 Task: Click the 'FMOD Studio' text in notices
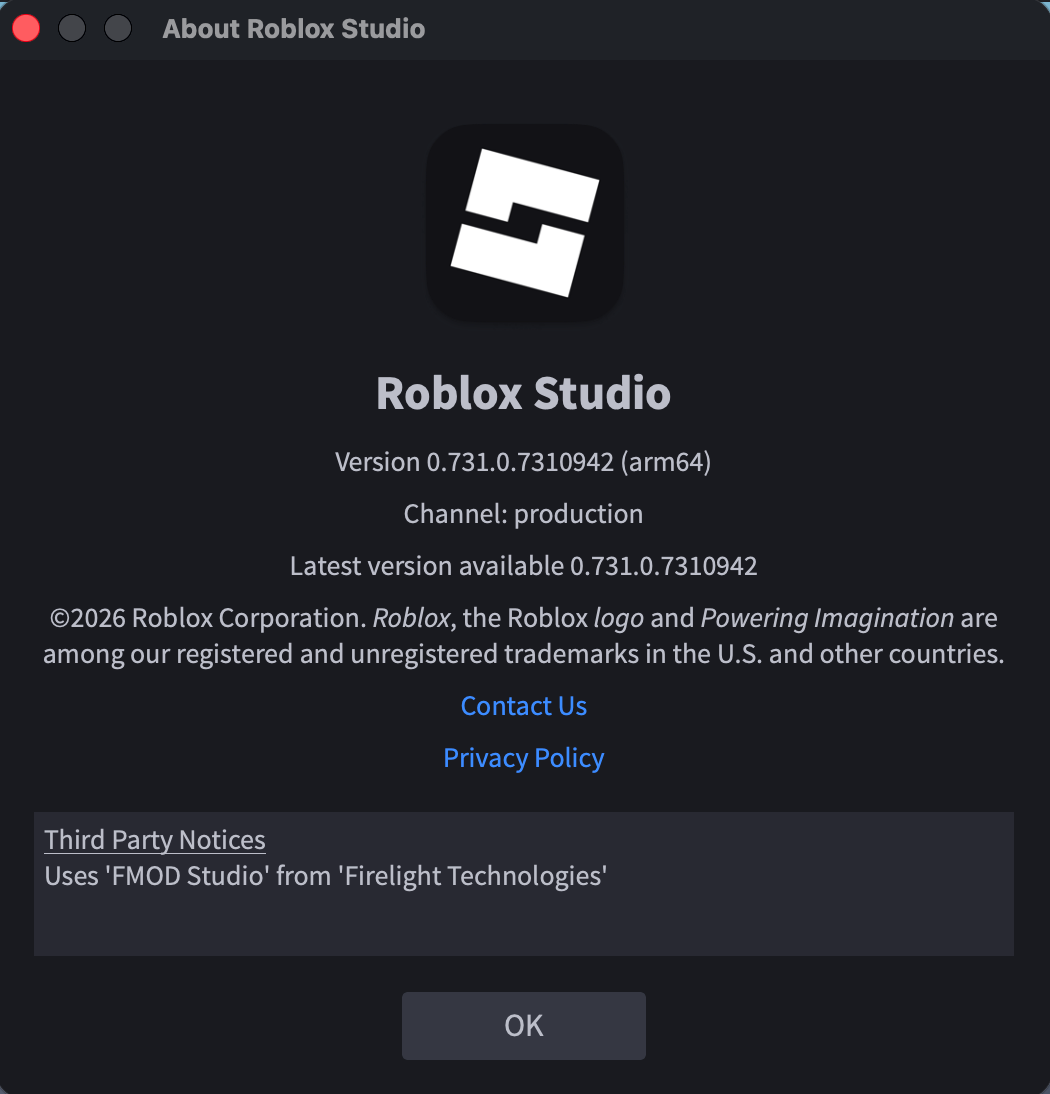tap(187, 876)
